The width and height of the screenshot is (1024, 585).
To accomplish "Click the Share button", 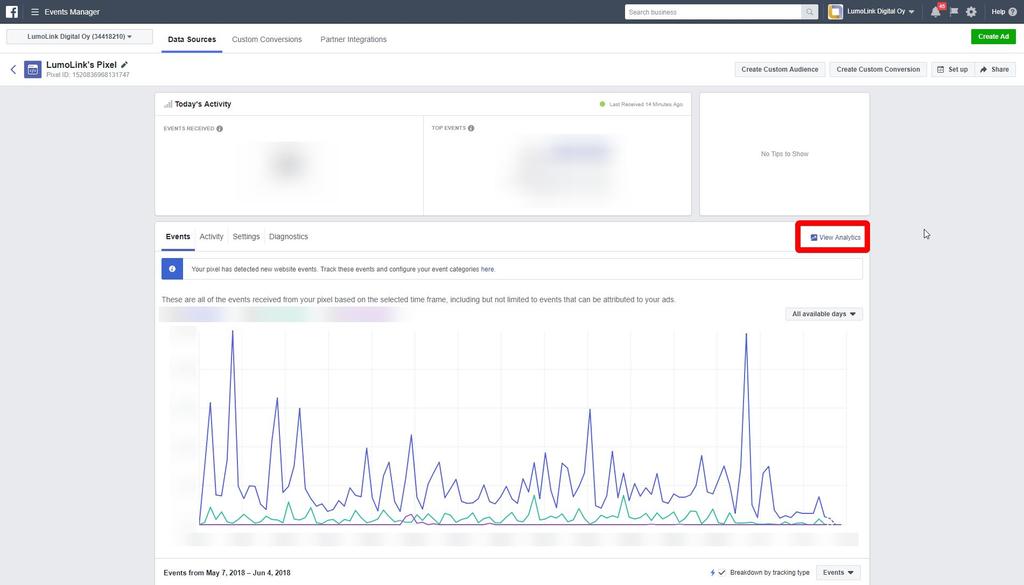I will (x=995, y=69).
